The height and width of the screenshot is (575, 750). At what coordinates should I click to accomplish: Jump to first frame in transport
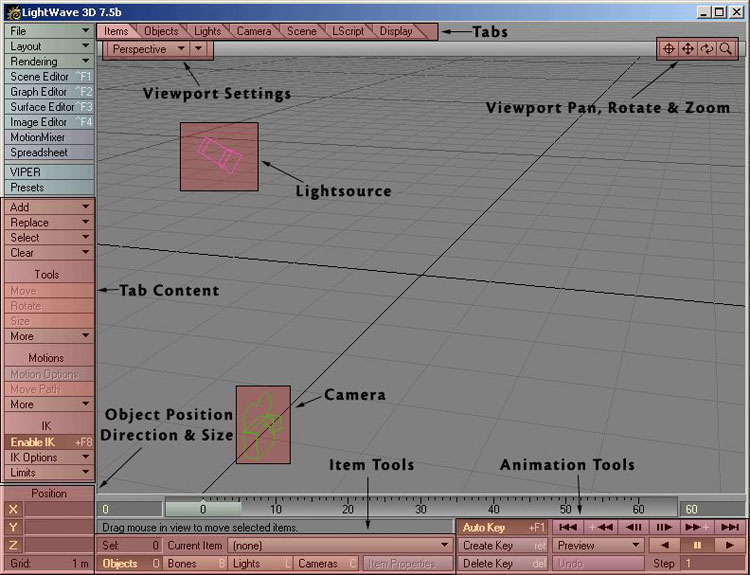[568, 527]
